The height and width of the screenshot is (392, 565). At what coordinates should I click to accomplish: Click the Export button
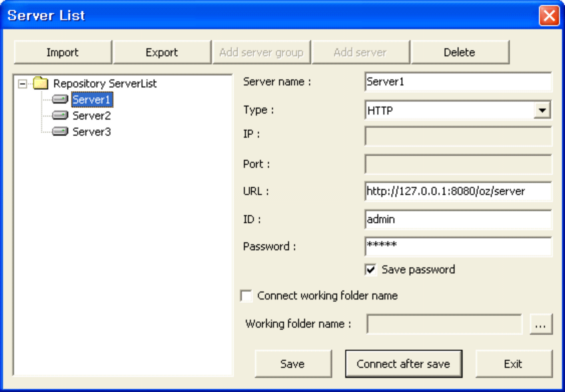pyautogui.click(x=162, y=52)
